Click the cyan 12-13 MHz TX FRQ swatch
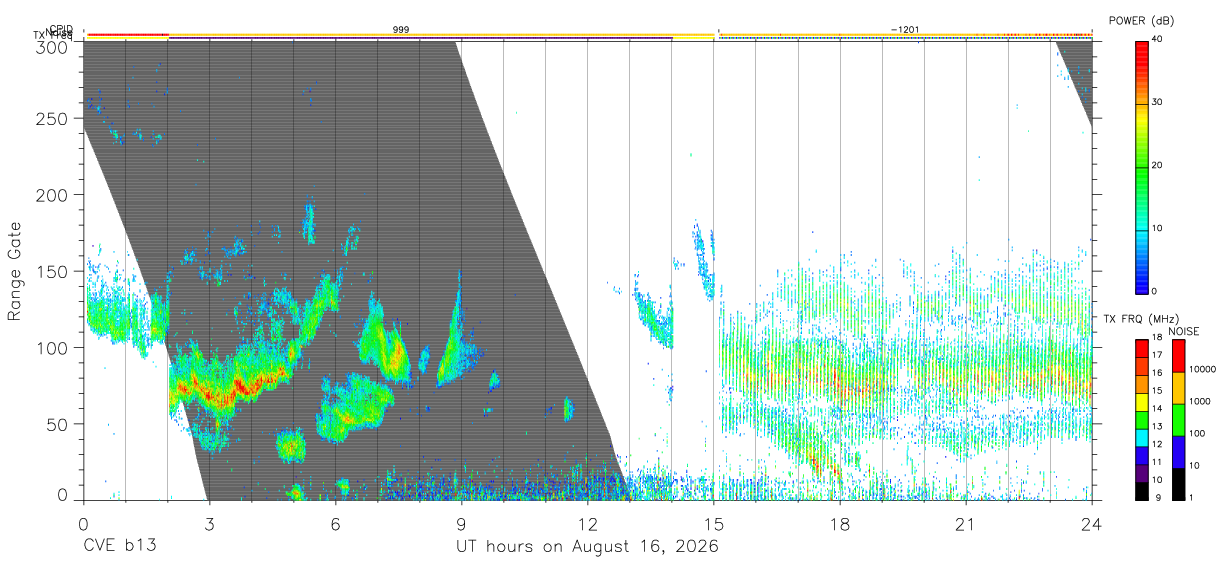This screenshot has width=1228, height=567. pos(1141,436)
